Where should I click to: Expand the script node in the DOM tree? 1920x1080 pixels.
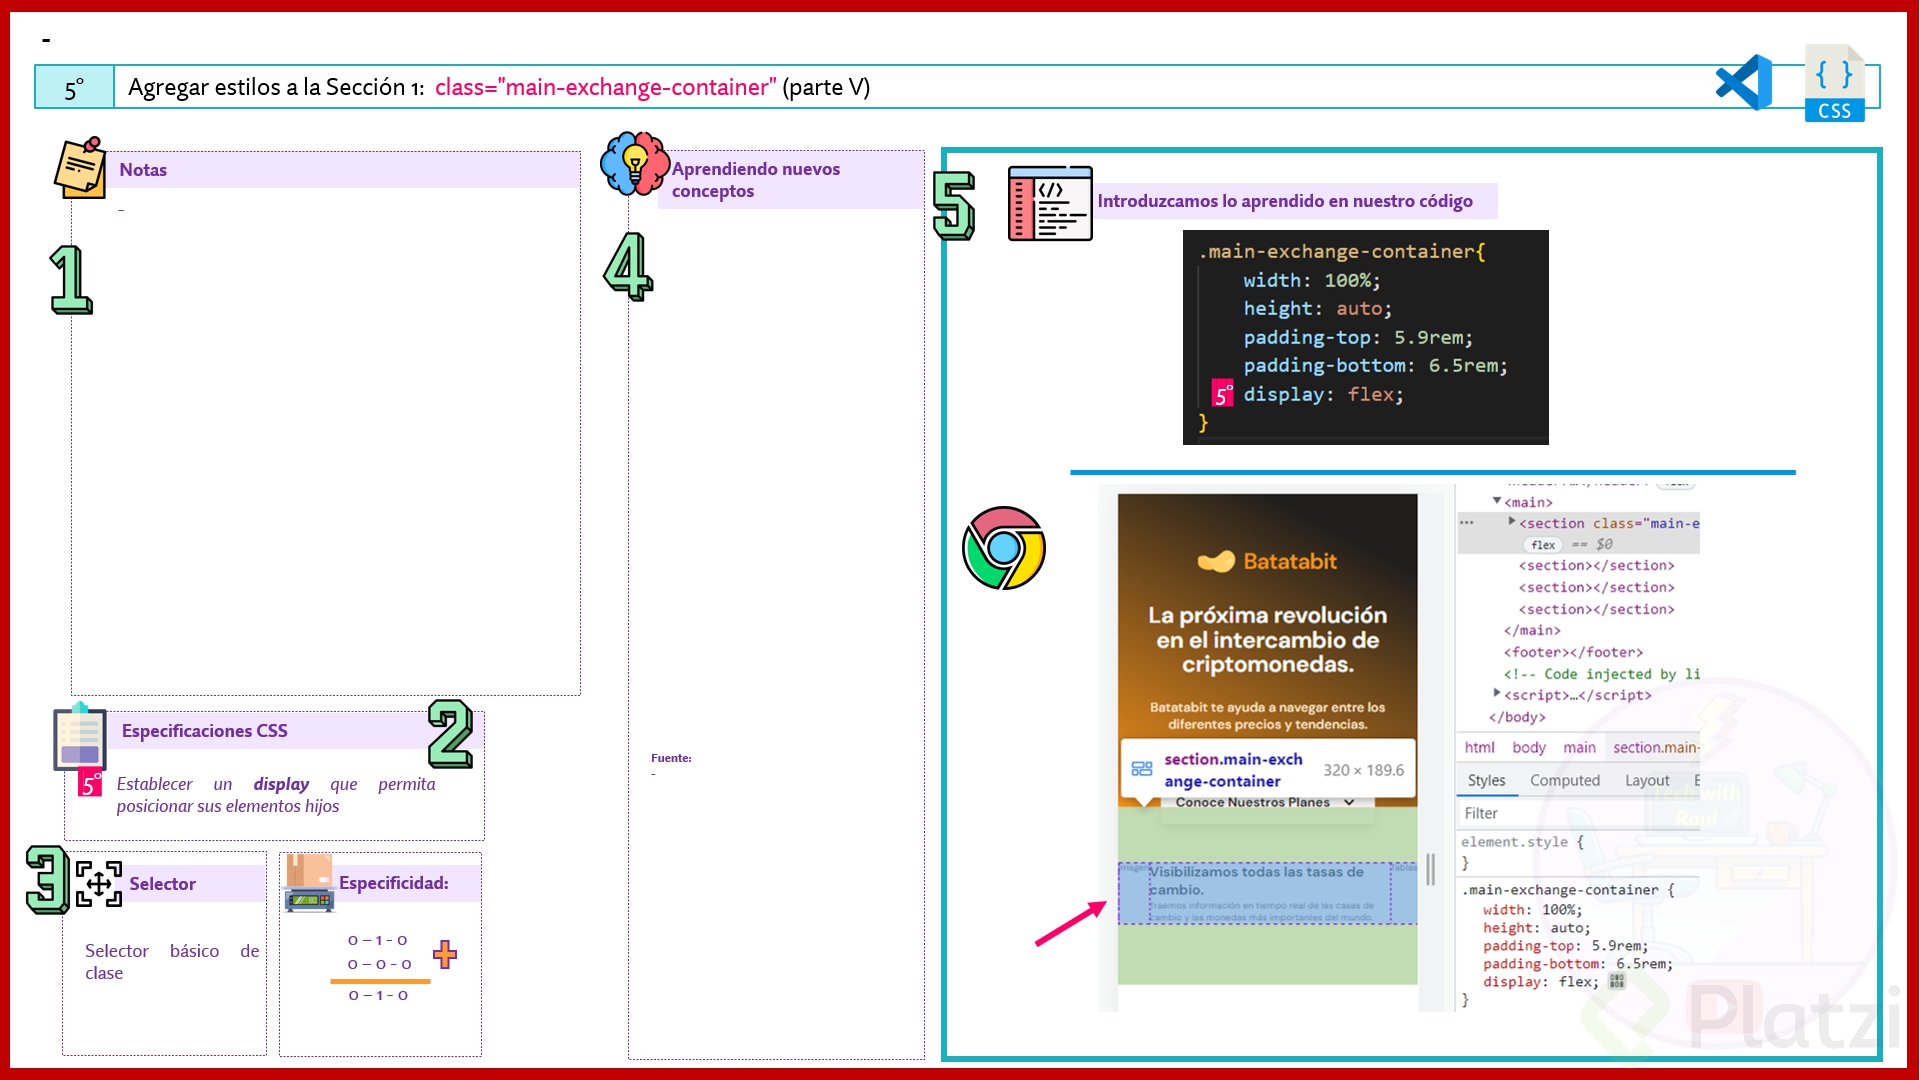pos(1497,693)
